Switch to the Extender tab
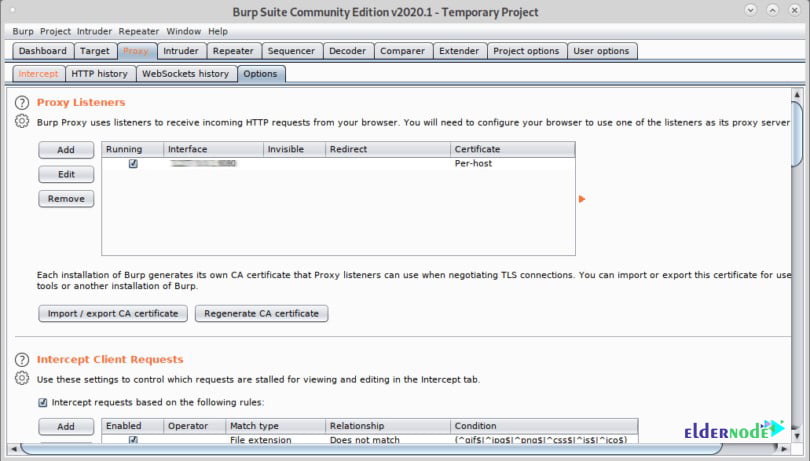The image size is (810, 461). coord(459,51)
